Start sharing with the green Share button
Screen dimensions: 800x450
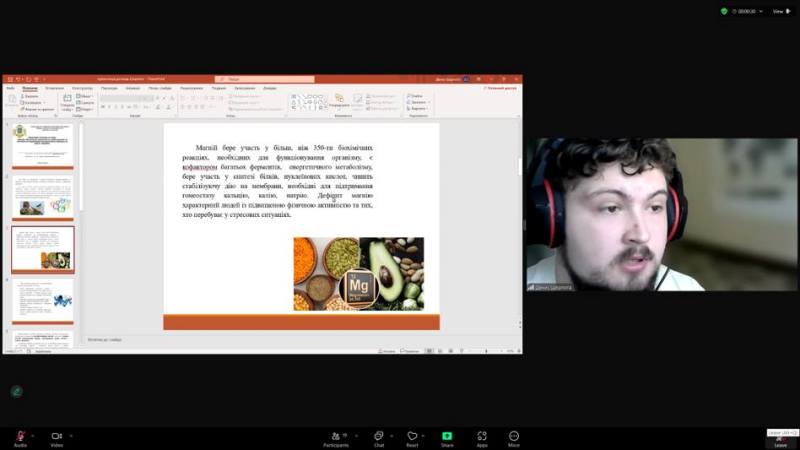click(447, 438)
